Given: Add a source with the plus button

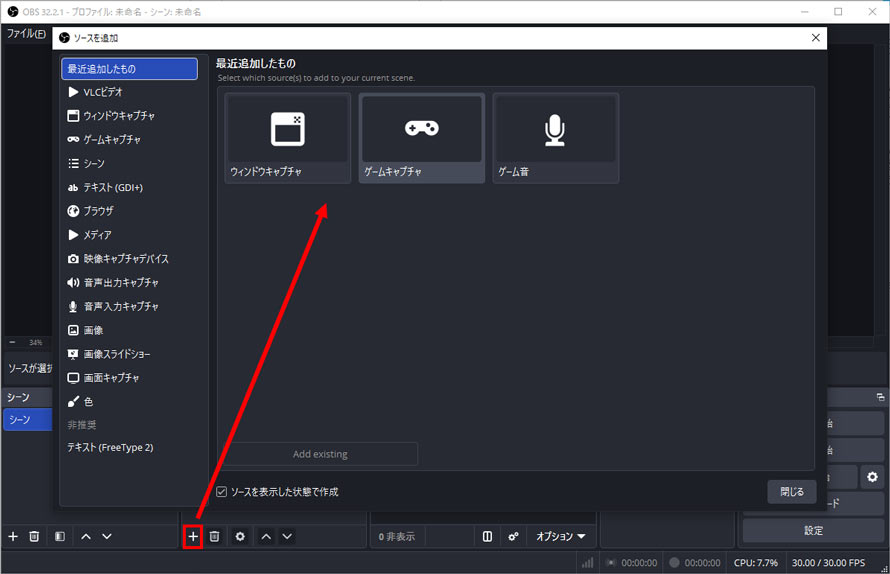Looking at the screenshot, I should pyautogui.click(x=193, y=537).
